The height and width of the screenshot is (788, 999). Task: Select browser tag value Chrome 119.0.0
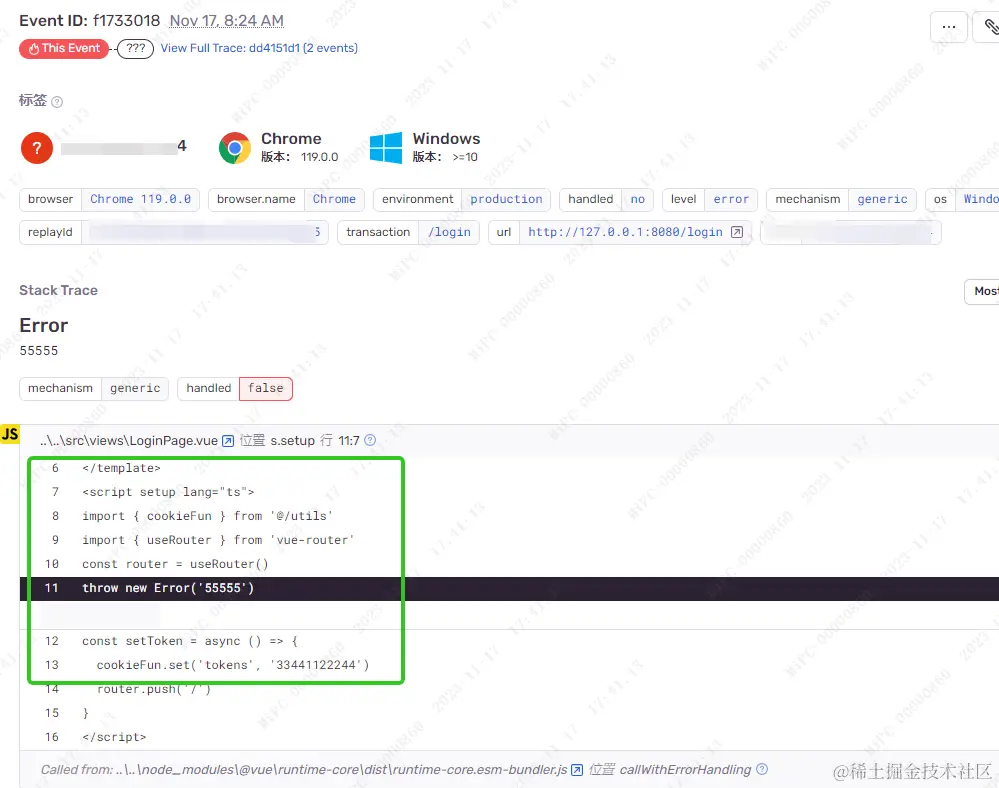click(x=140, y=199)
